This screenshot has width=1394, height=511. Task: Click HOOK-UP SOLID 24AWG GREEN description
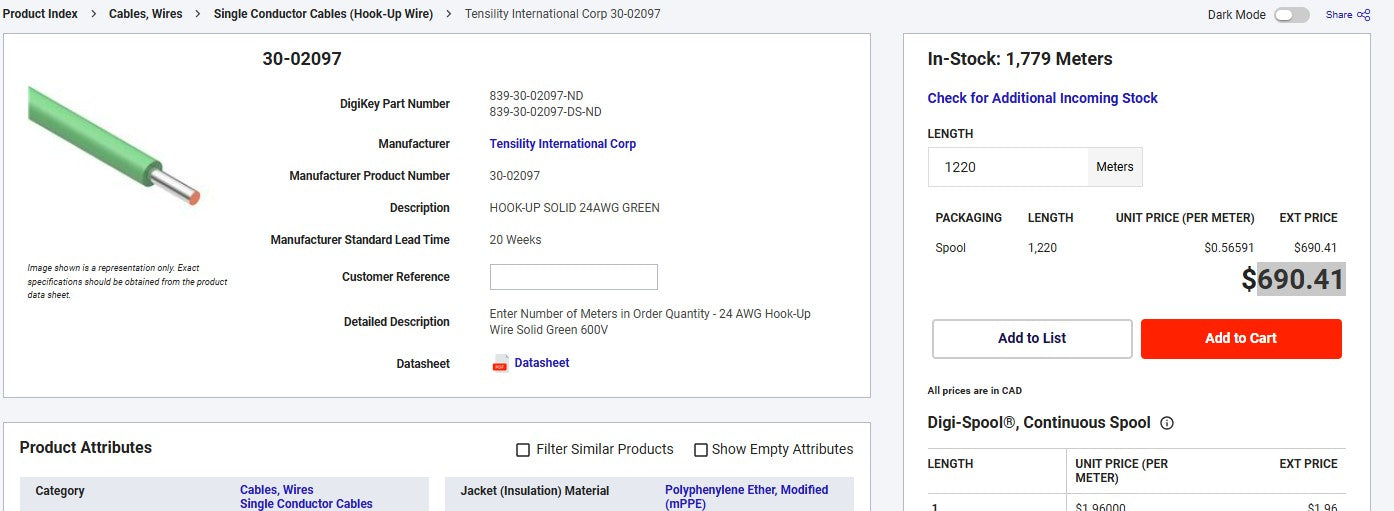click(574, 208)
